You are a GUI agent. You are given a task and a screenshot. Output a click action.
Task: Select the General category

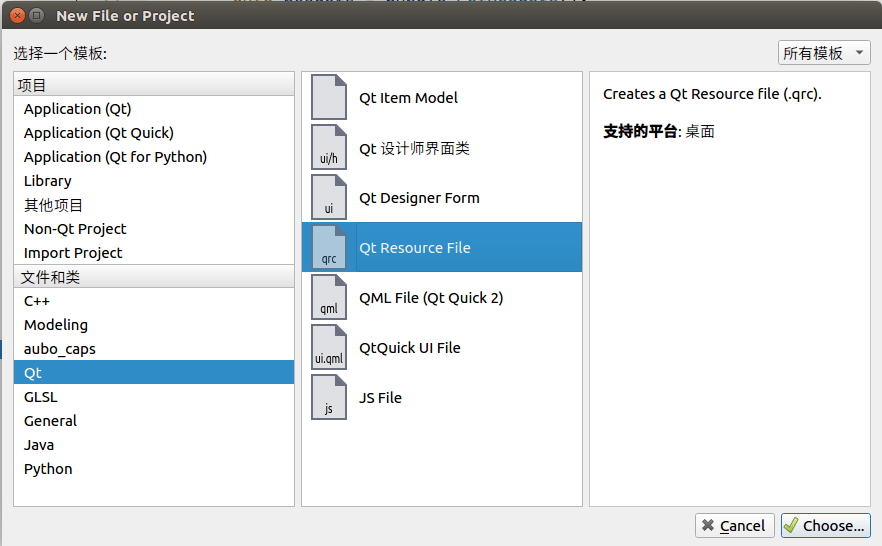click(154, 421)
